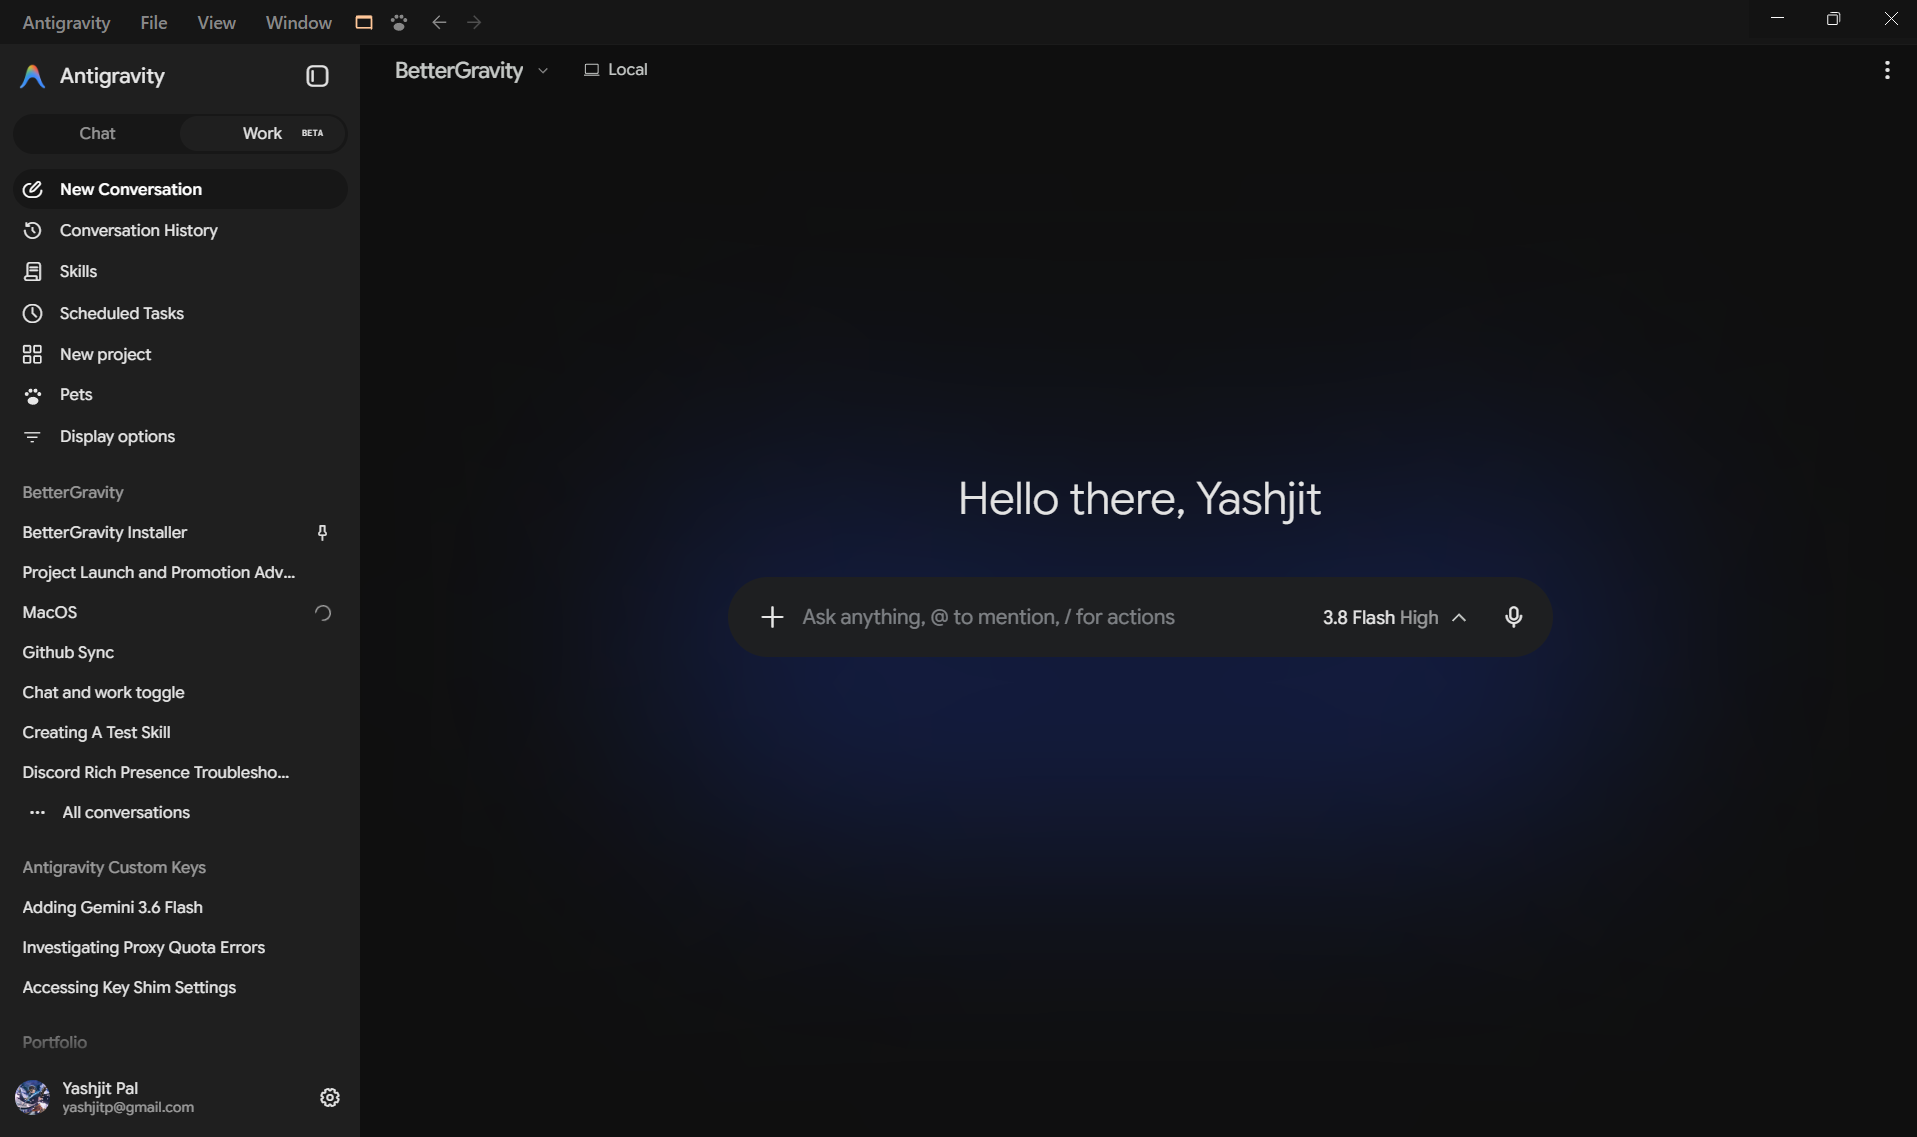Open Creating A Test Skill conversation

click(x=180, y=733)
